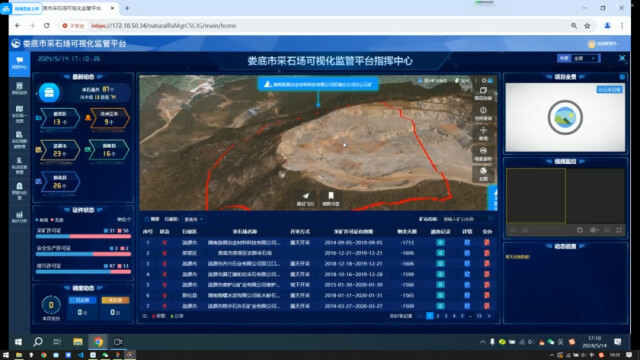640x360 pixels.
Task: Click the panorama thumbnail in 项目全景
Action: (565, 118)
